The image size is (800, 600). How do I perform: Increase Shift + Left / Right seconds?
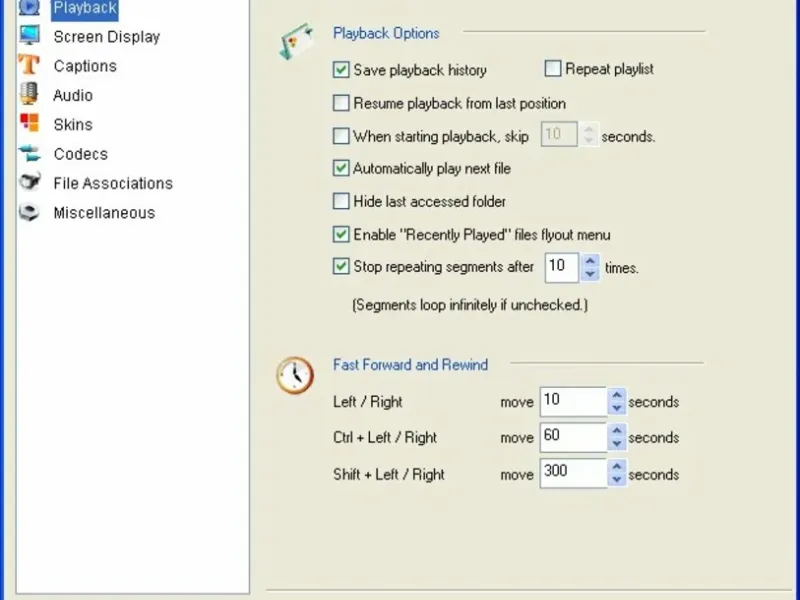pos(617,466)
